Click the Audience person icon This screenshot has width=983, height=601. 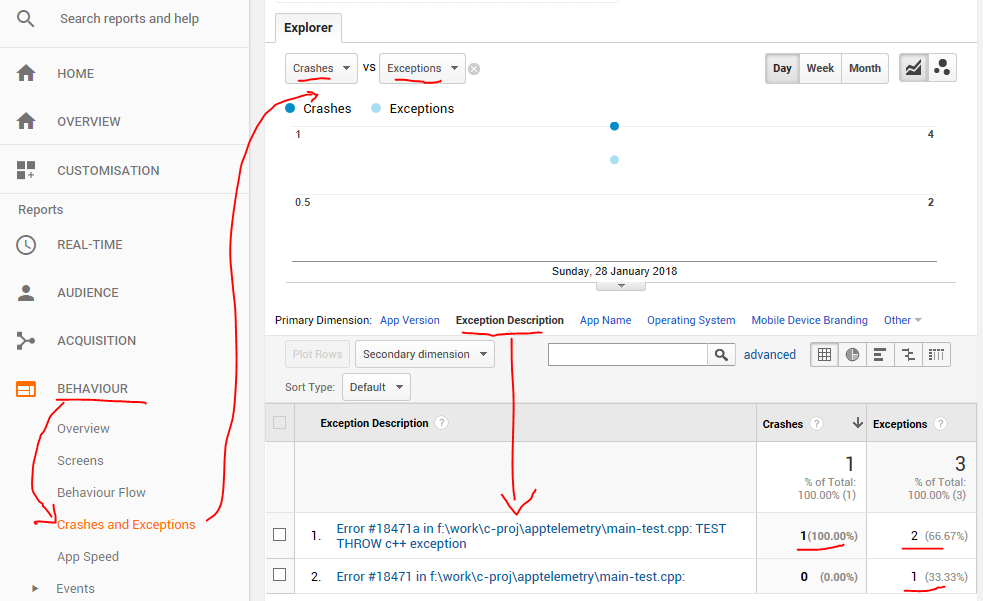pyautogui.click(x=26, y=293)
